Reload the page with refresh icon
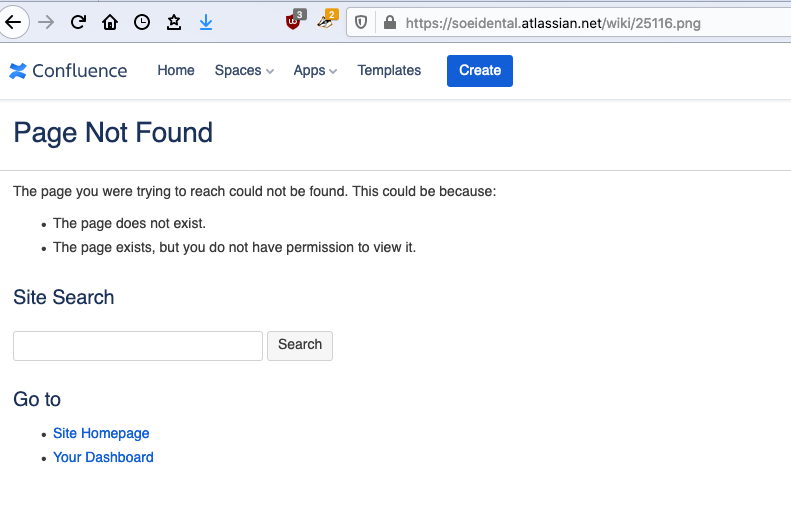 (x=78, y=22)
